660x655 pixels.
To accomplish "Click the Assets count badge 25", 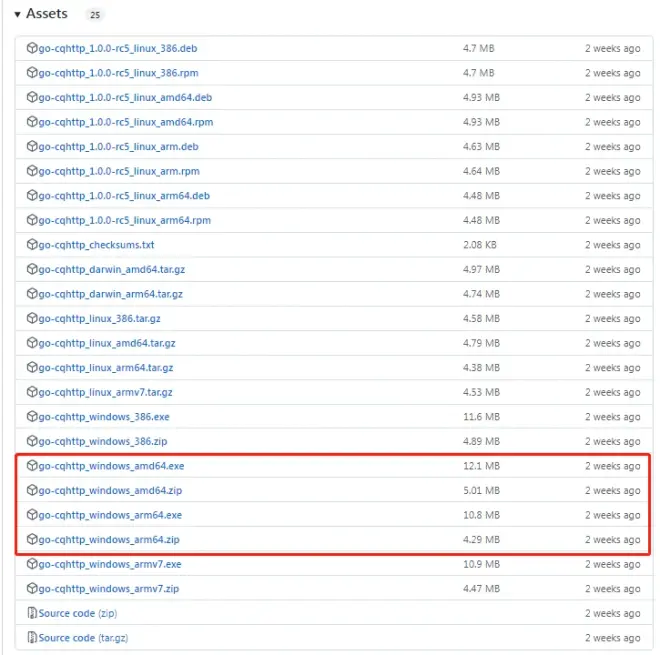I will pos(95,15).
